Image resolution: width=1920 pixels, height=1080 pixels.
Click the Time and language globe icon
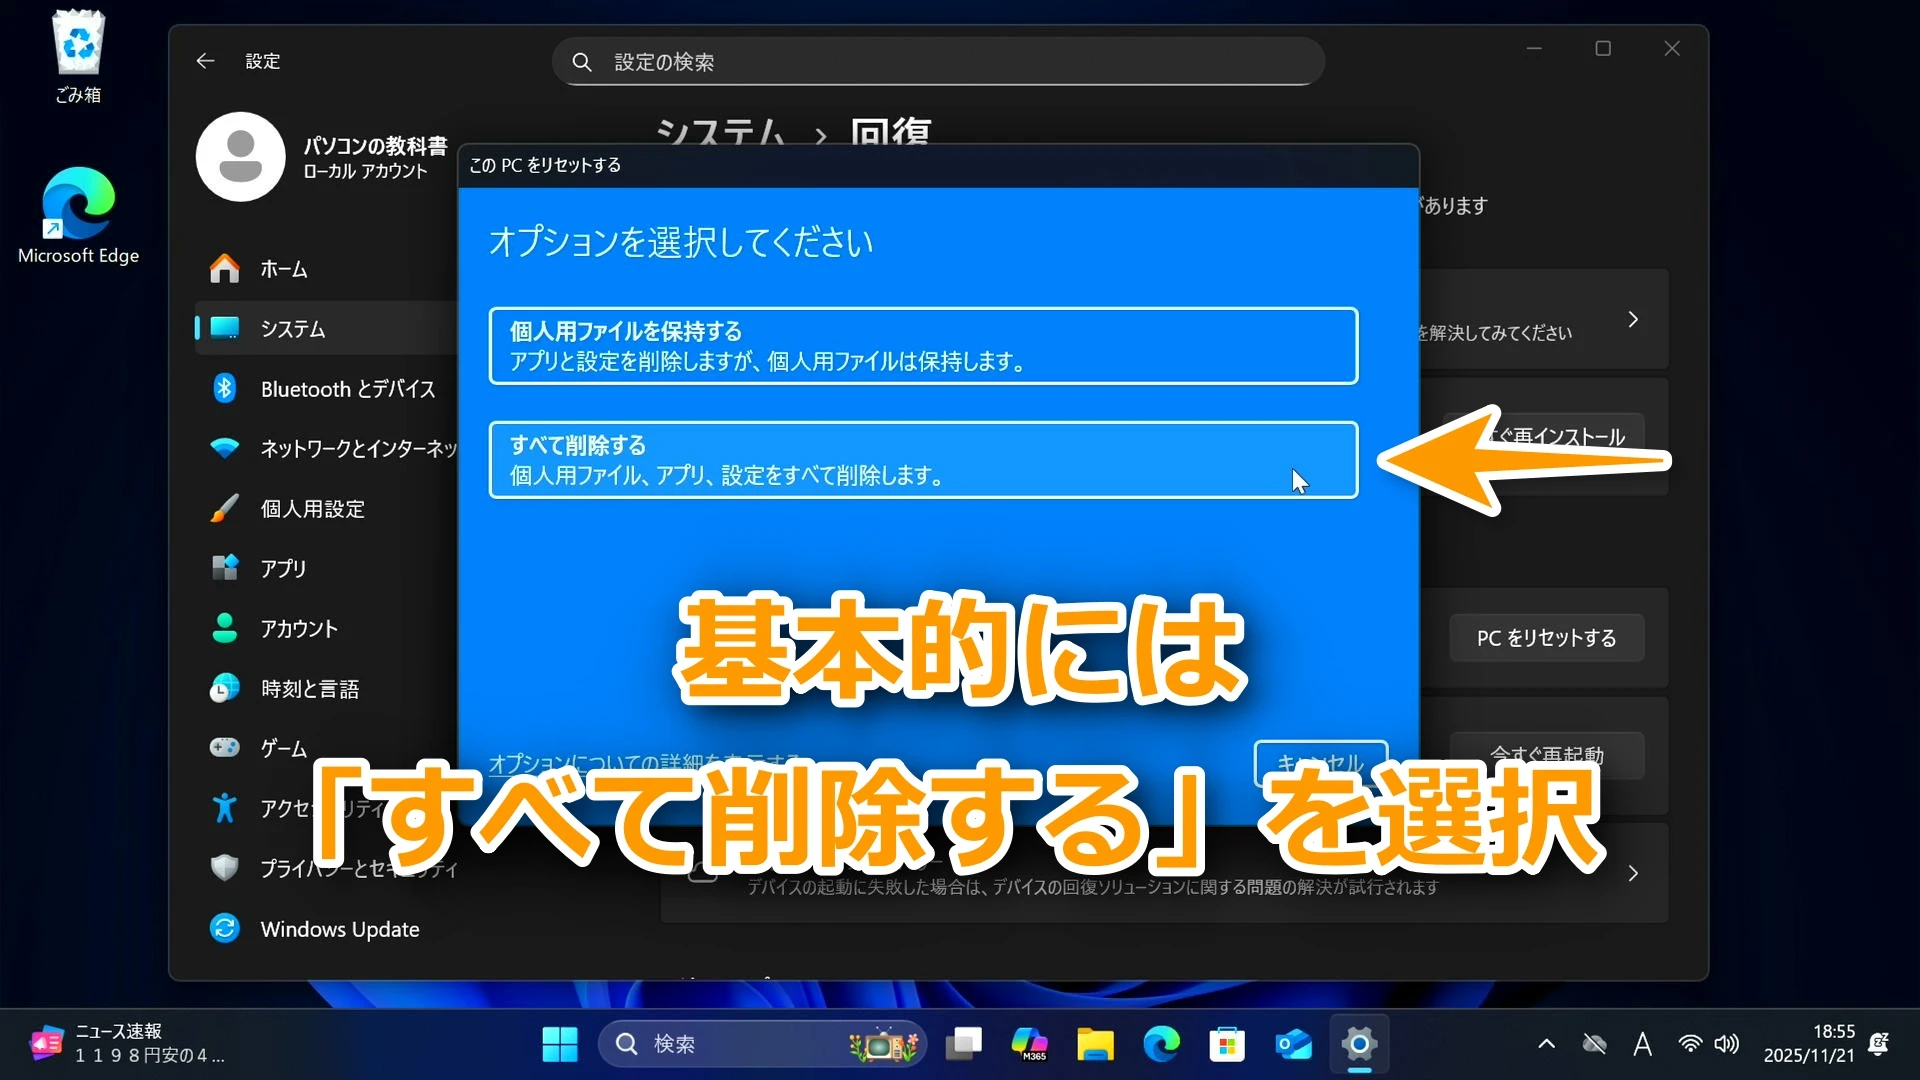[x=225, y=688]
